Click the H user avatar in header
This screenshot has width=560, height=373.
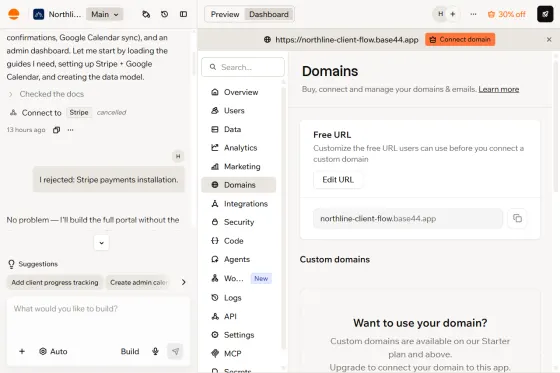441,14
